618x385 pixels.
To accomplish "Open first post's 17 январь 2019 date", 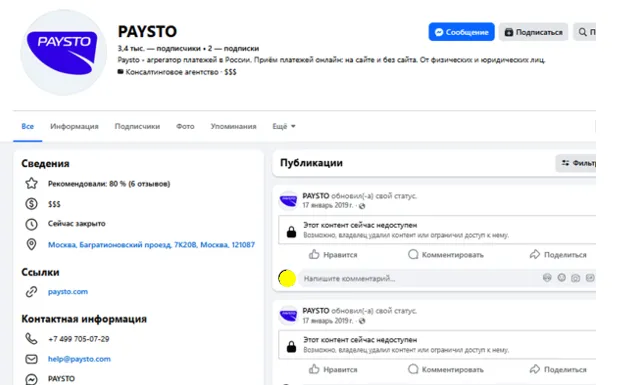I will (x=328, y=205).
